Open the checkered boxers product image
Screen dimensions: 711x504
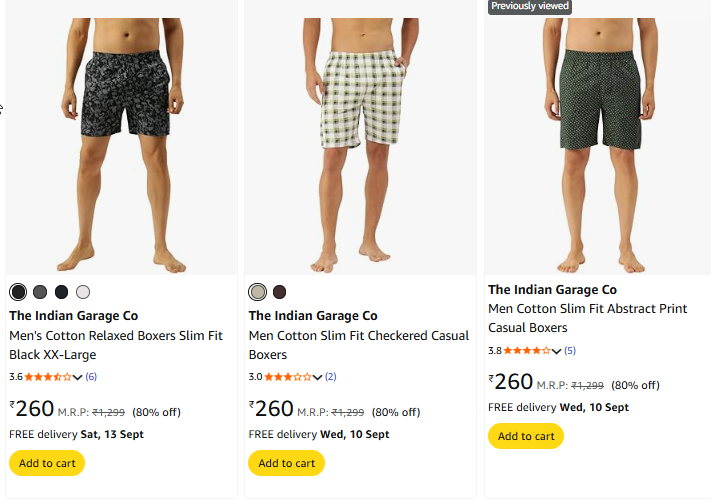[x=360, y=140]
